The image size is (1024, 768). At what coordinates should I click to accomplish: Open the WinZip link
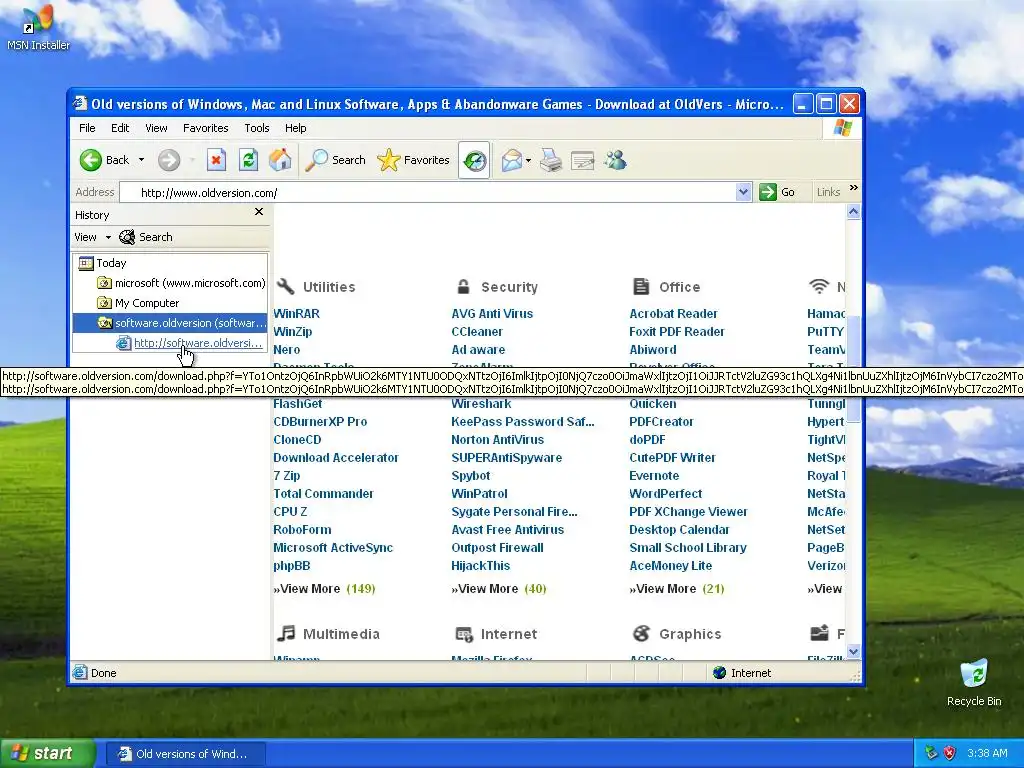293,332
